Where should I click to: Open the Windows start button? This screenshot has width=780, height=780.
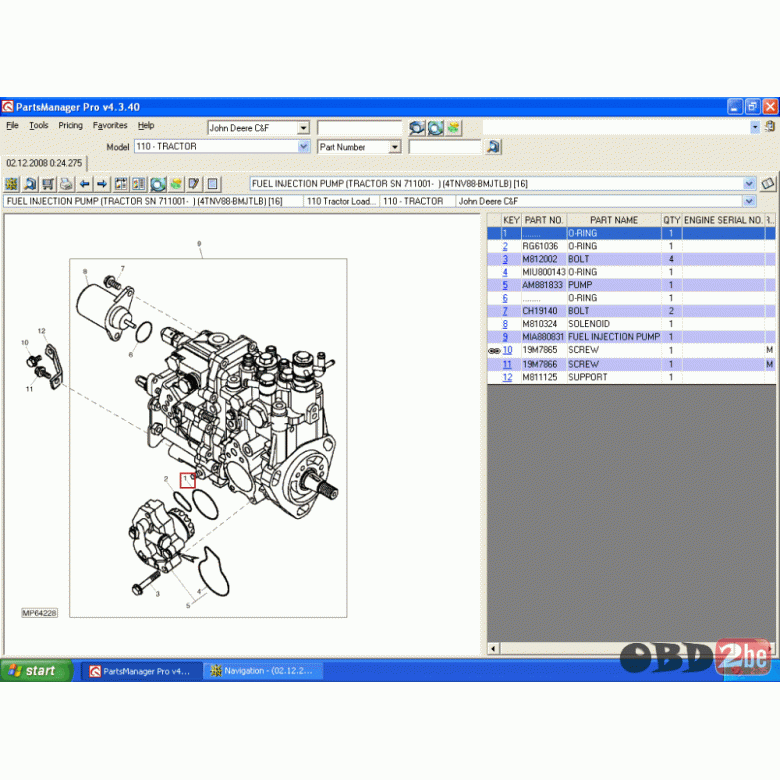[x=36, y=671]
